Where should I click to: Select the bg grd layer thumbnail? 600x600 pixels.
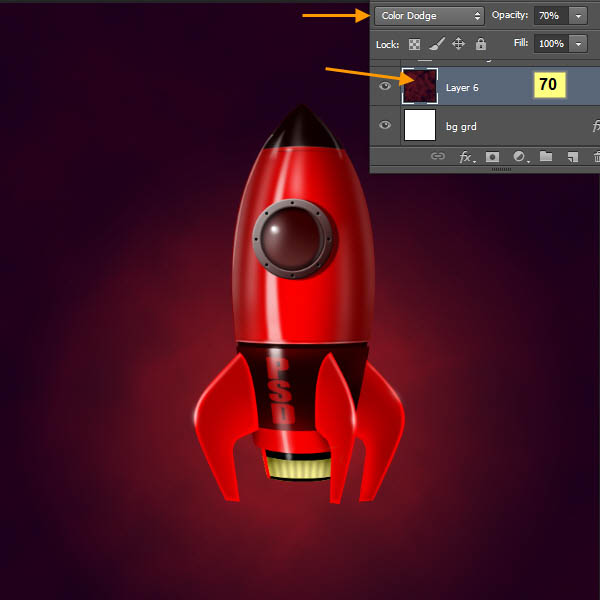[x=419, y=125]
